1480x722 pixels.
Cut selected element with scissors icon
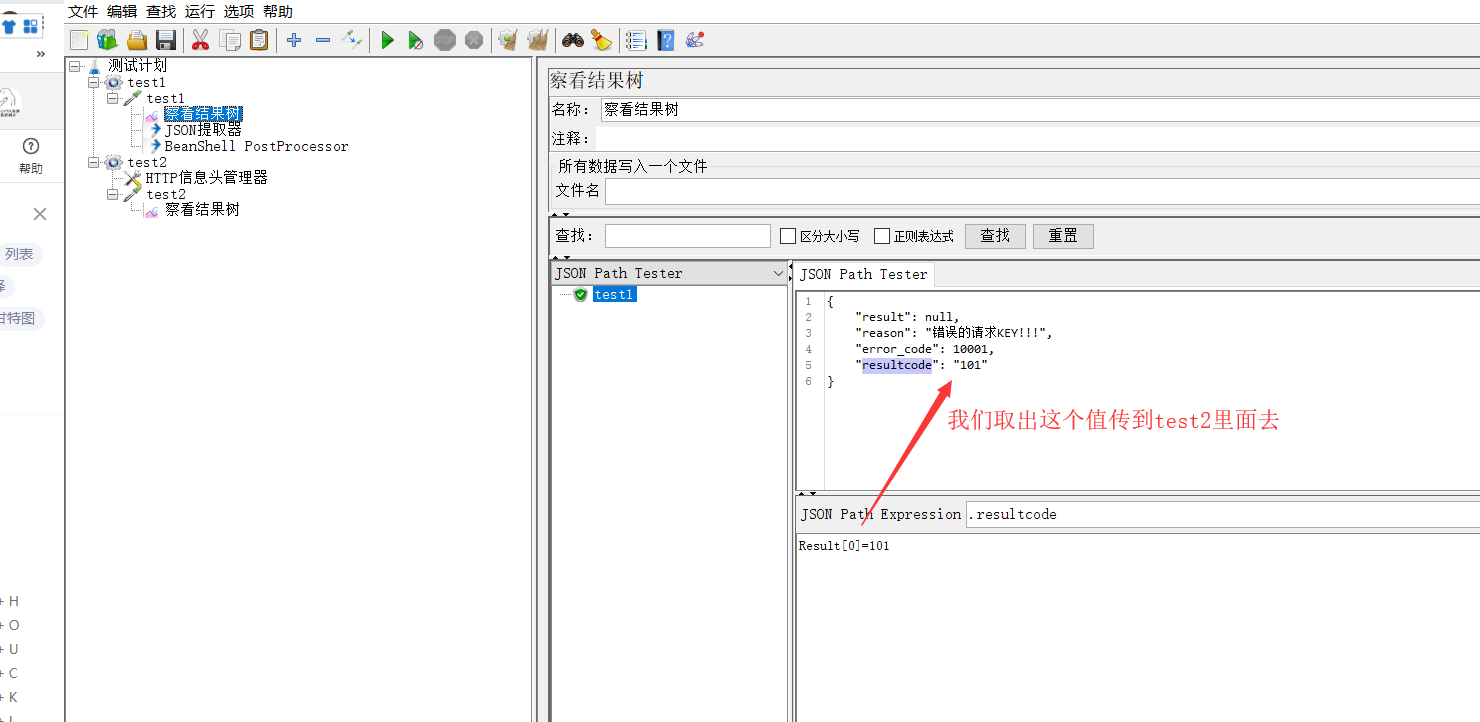coord(200,40)
